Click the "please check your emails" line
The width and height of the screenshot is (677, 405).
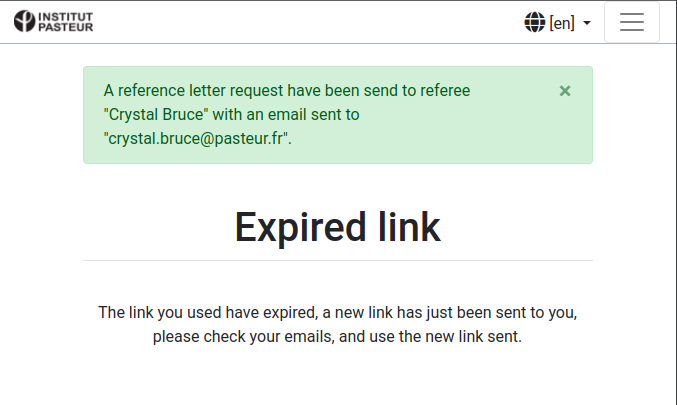coord(243,337)
